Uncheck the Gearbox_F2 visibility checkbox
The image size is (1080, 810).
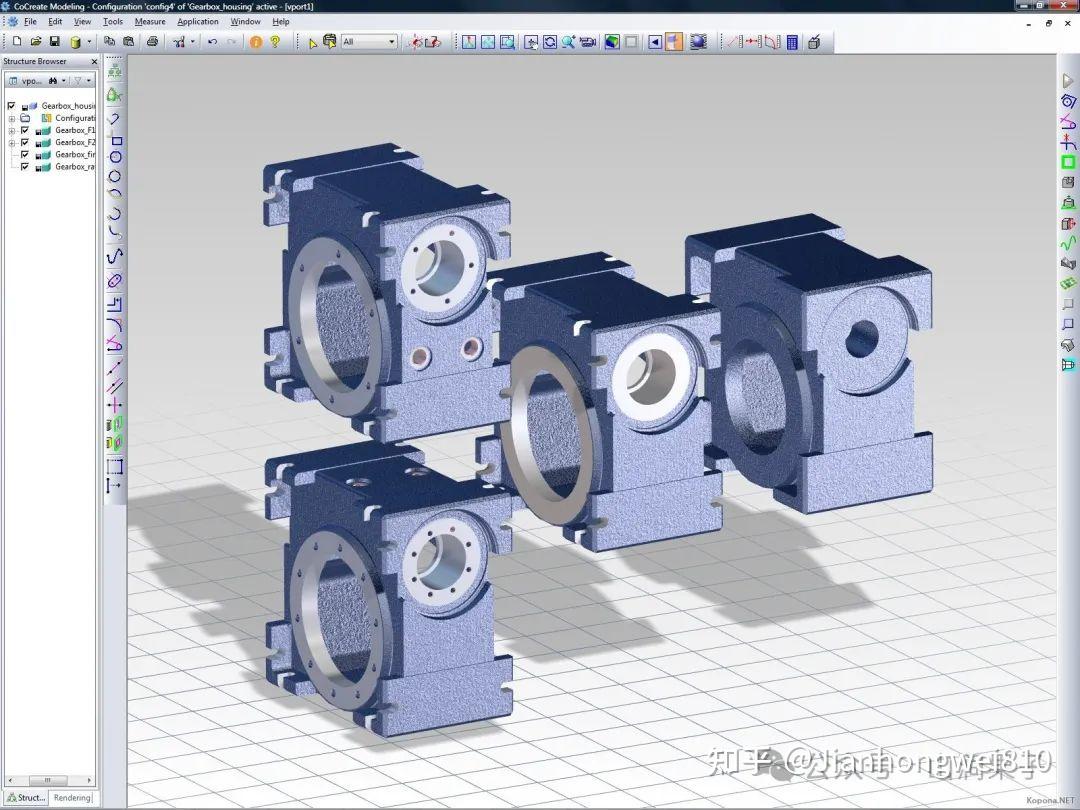pos(25,142)
